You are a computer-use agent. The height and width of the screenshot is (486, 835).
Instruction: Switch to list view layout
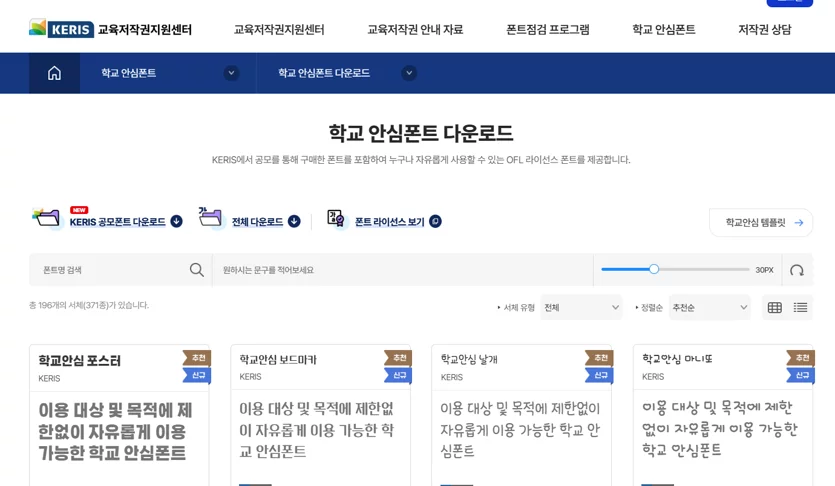click(x=800, y=307)
